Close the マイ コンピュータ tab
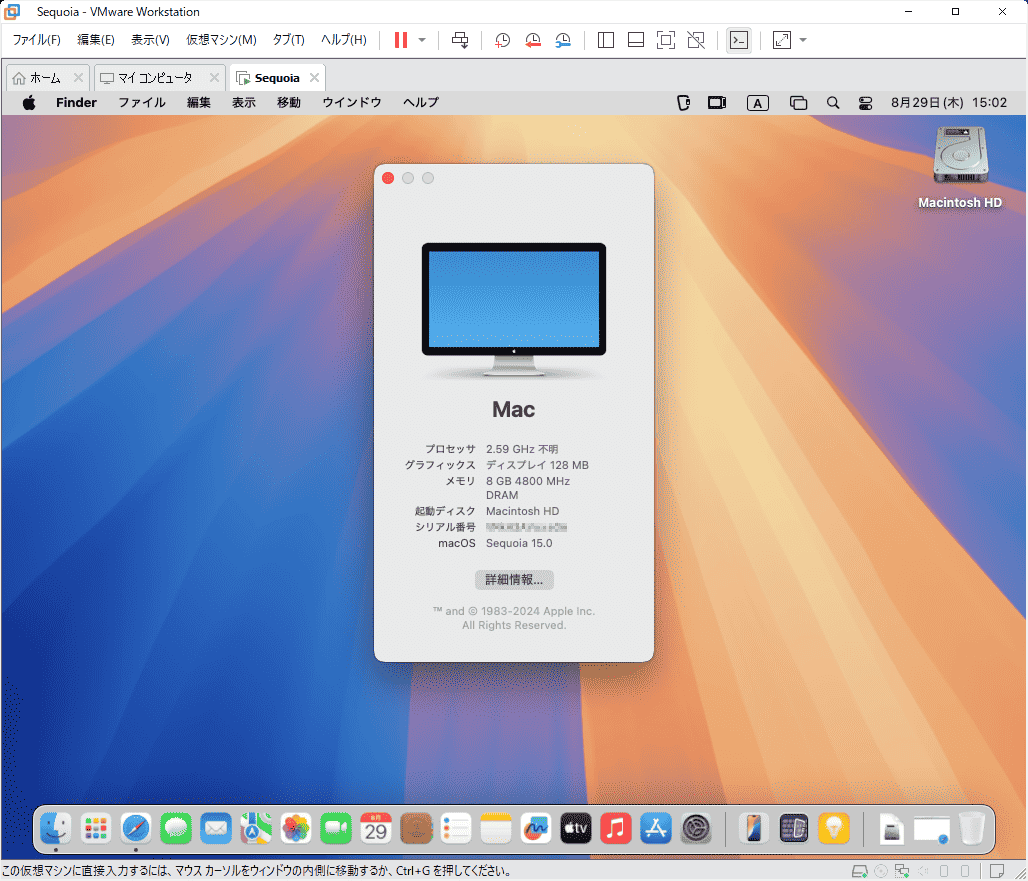Image resolution: width=1028 pixels, height=881 pixels. [x=214, y=77]
